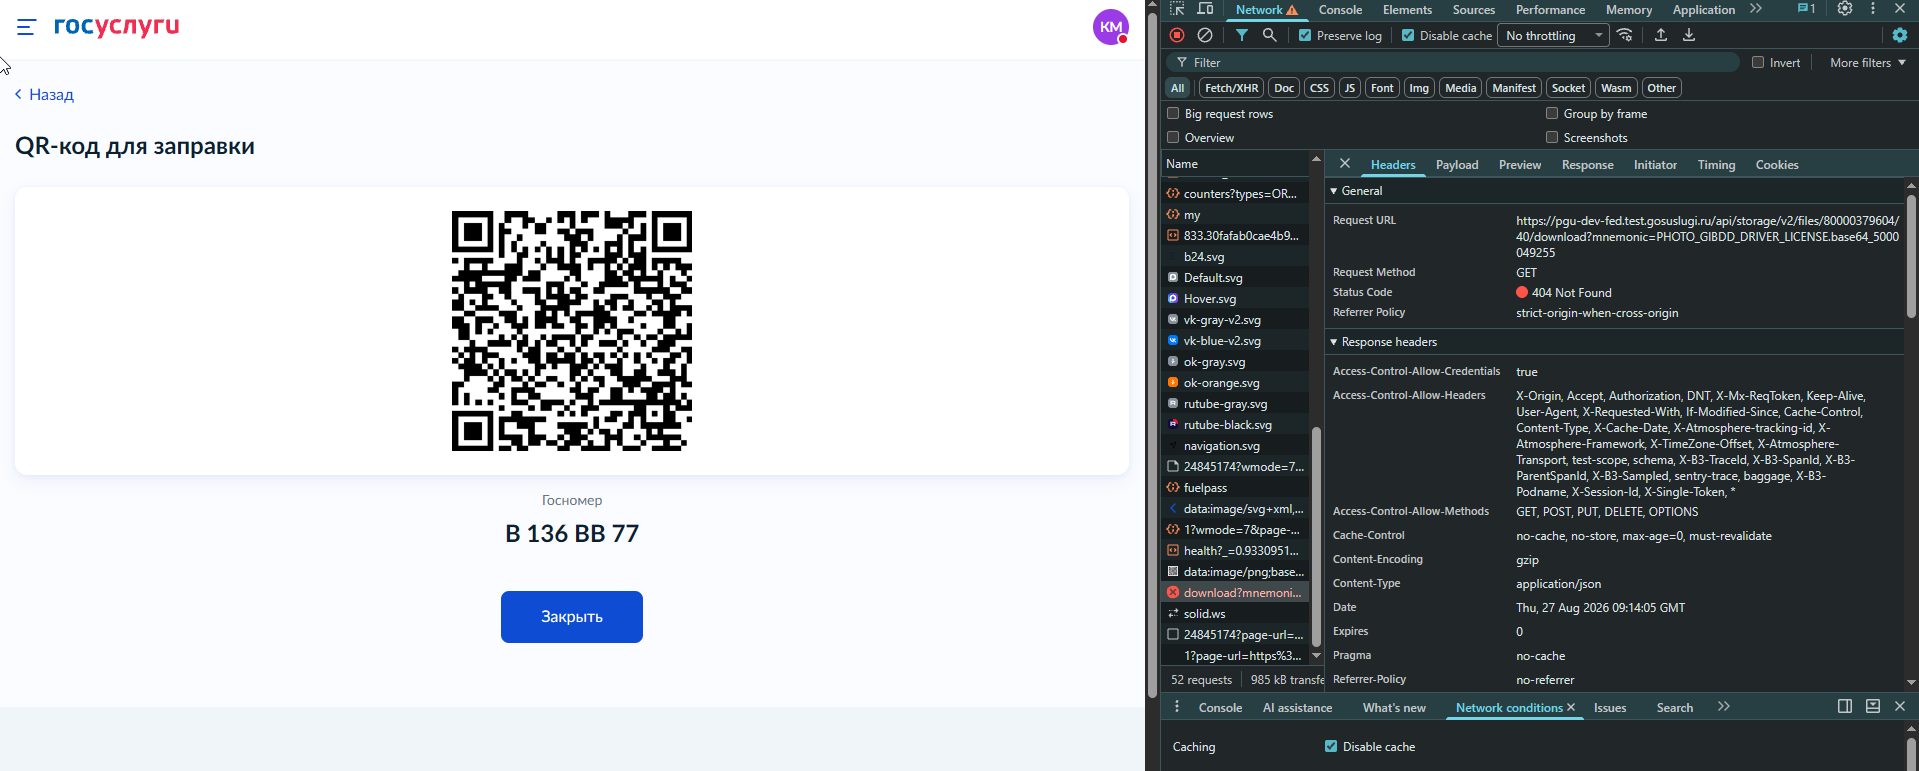Open the issues counter showing 1
The width and height of the screenshot is (1919, 771).
tap(1806, 9)
